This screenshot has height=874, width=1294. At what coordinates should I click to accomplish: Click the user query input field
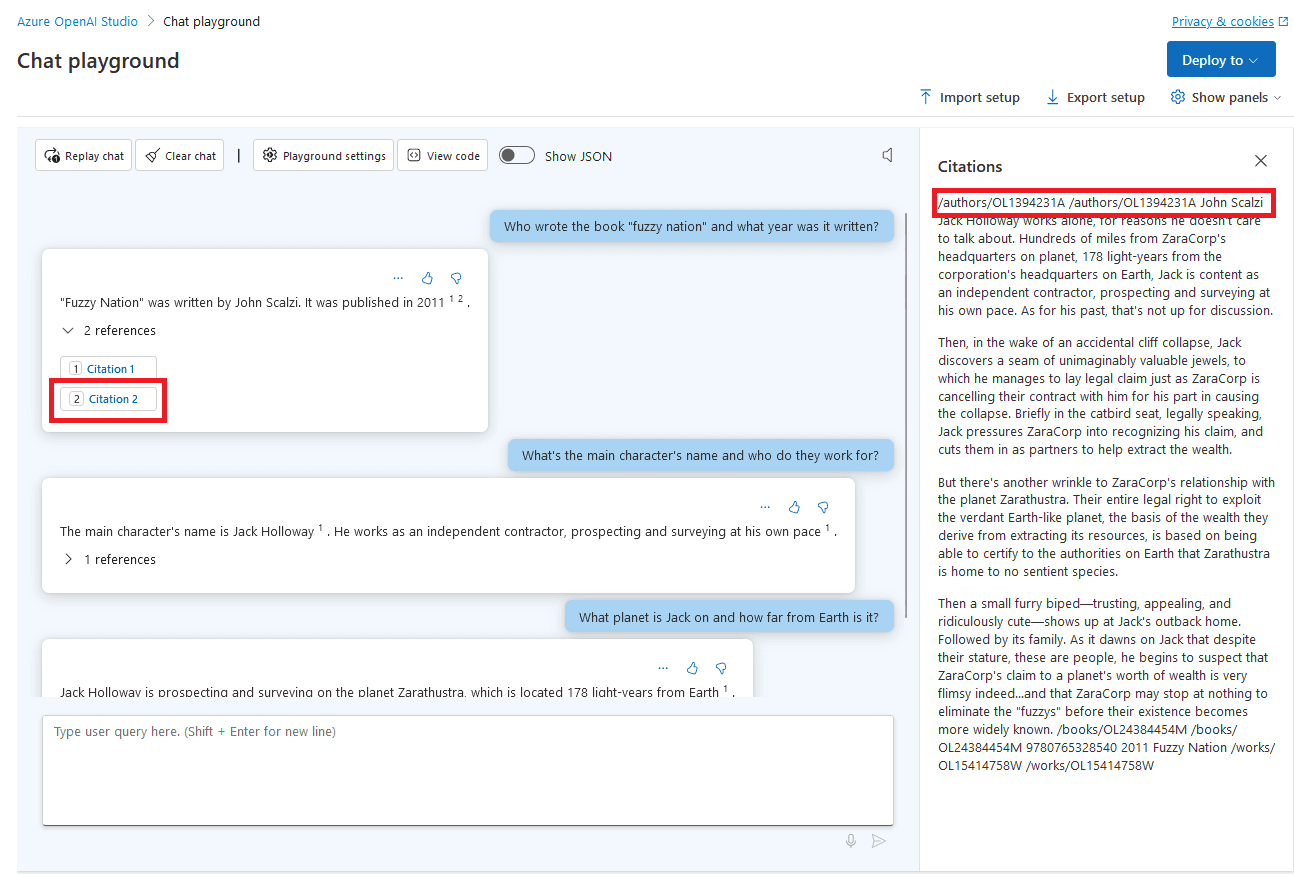(x=467, y=770)
